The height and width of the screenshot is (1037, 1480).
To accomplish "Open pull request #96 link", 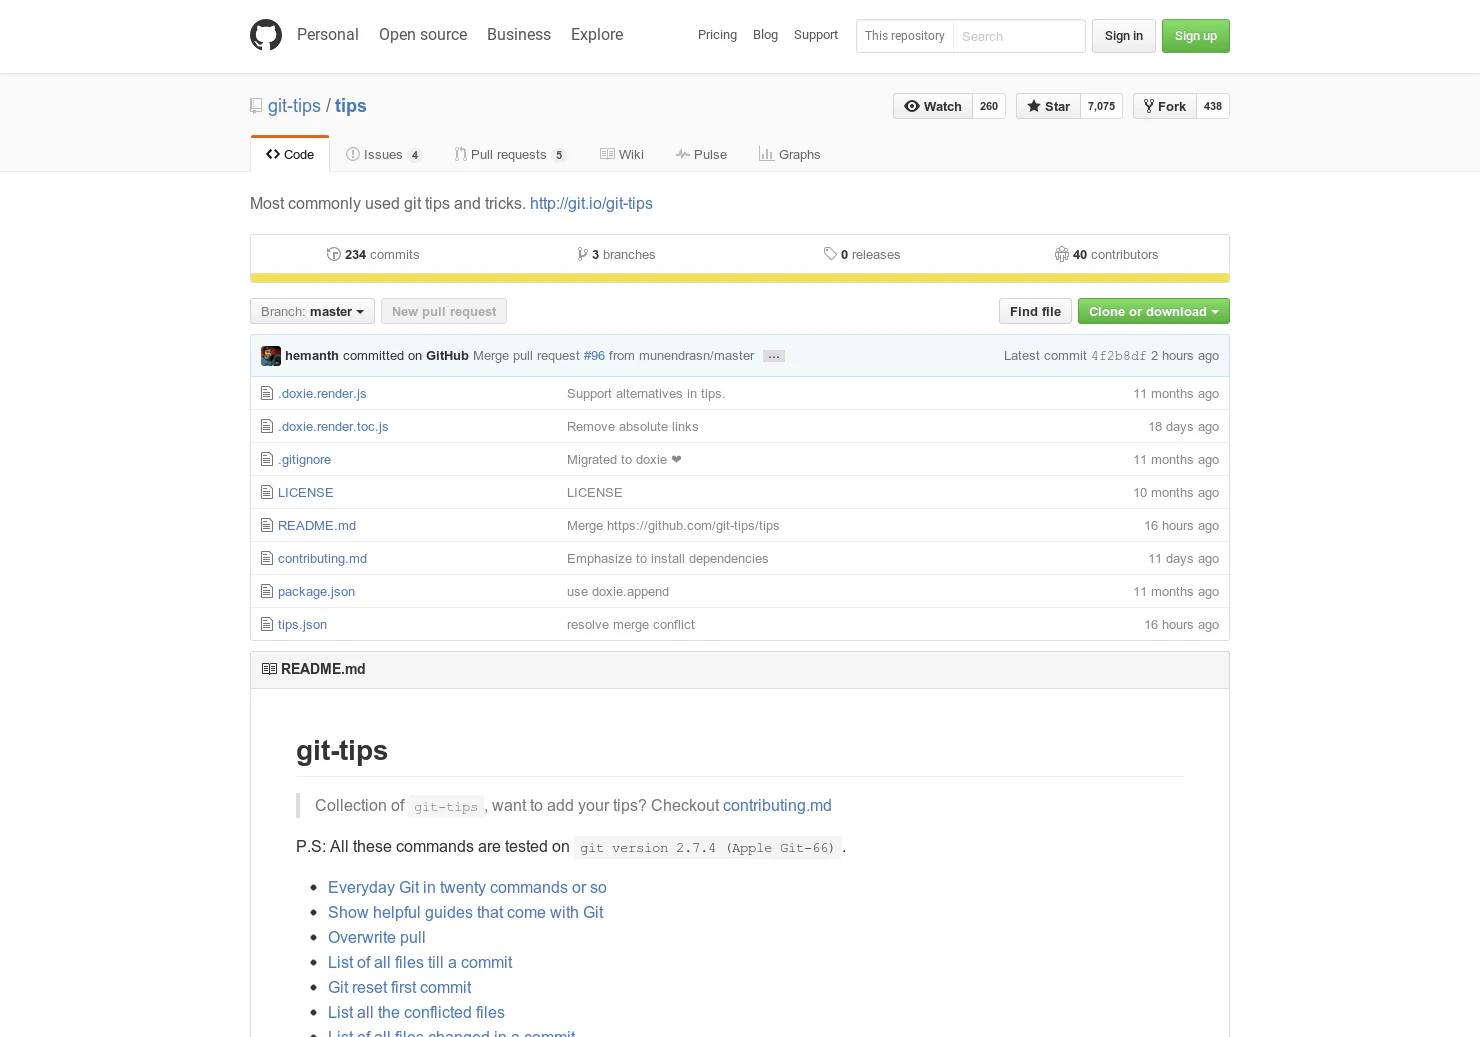I will pyautogui.click(x=594, y=356).
